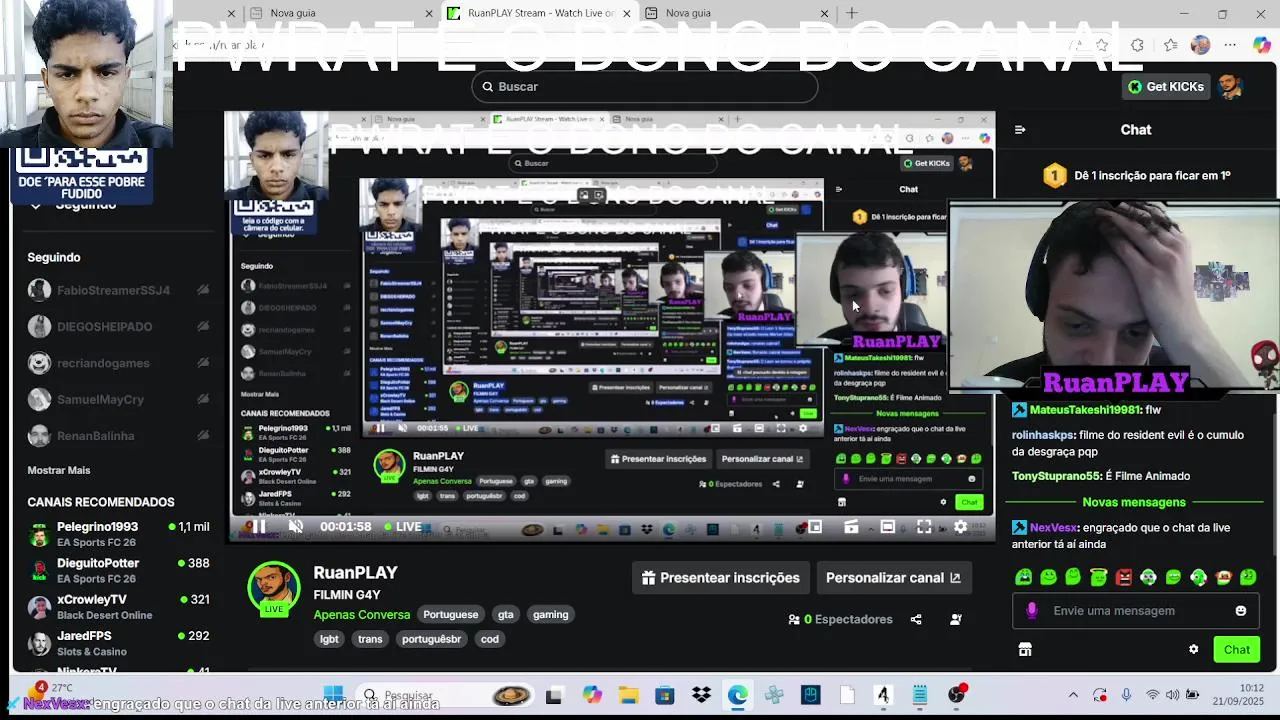The height and width of the screenshot is (720, 1280).
Task: Jump to LIVE in main player
Action: pyautogui.click(x=401, y=527)
